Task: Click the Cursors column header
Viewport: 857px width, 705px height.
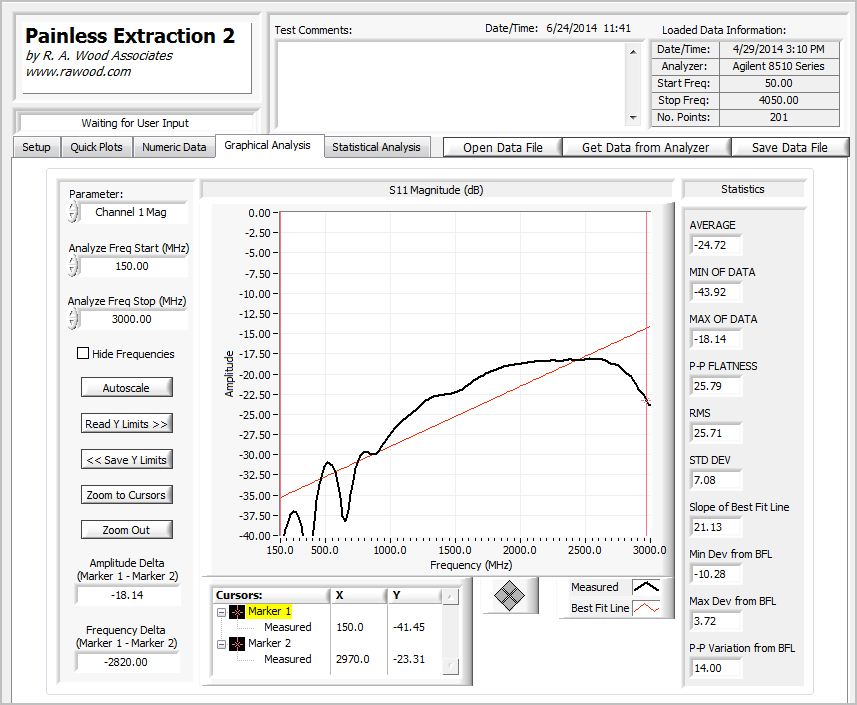Action: (272, 595)
